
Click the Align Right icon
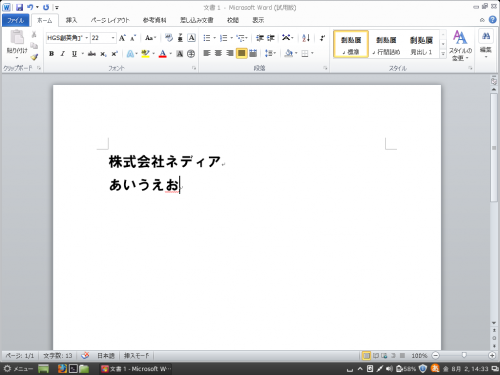(x=230, y=53)
